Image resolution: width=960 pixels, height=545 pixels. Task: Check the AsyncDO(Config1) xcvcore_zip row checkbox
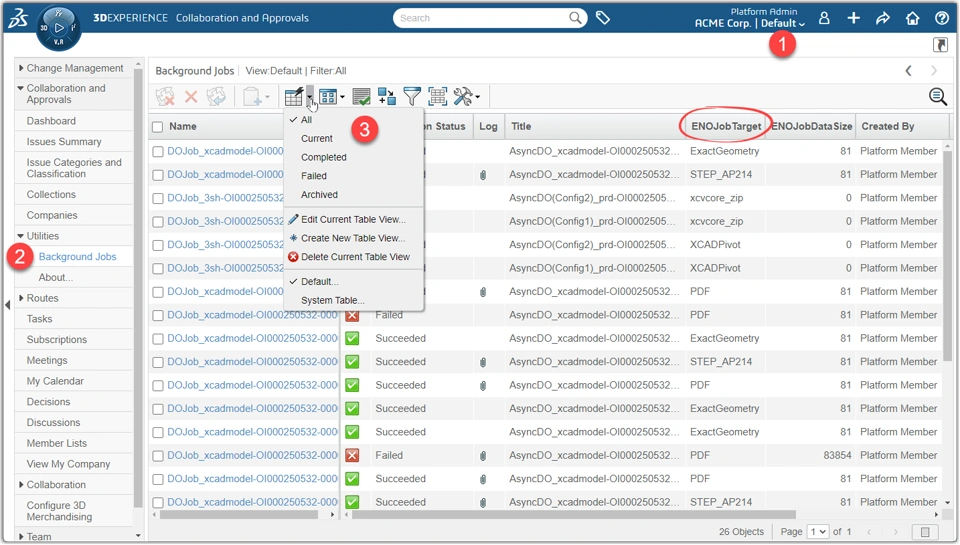[x=158, y=222]
